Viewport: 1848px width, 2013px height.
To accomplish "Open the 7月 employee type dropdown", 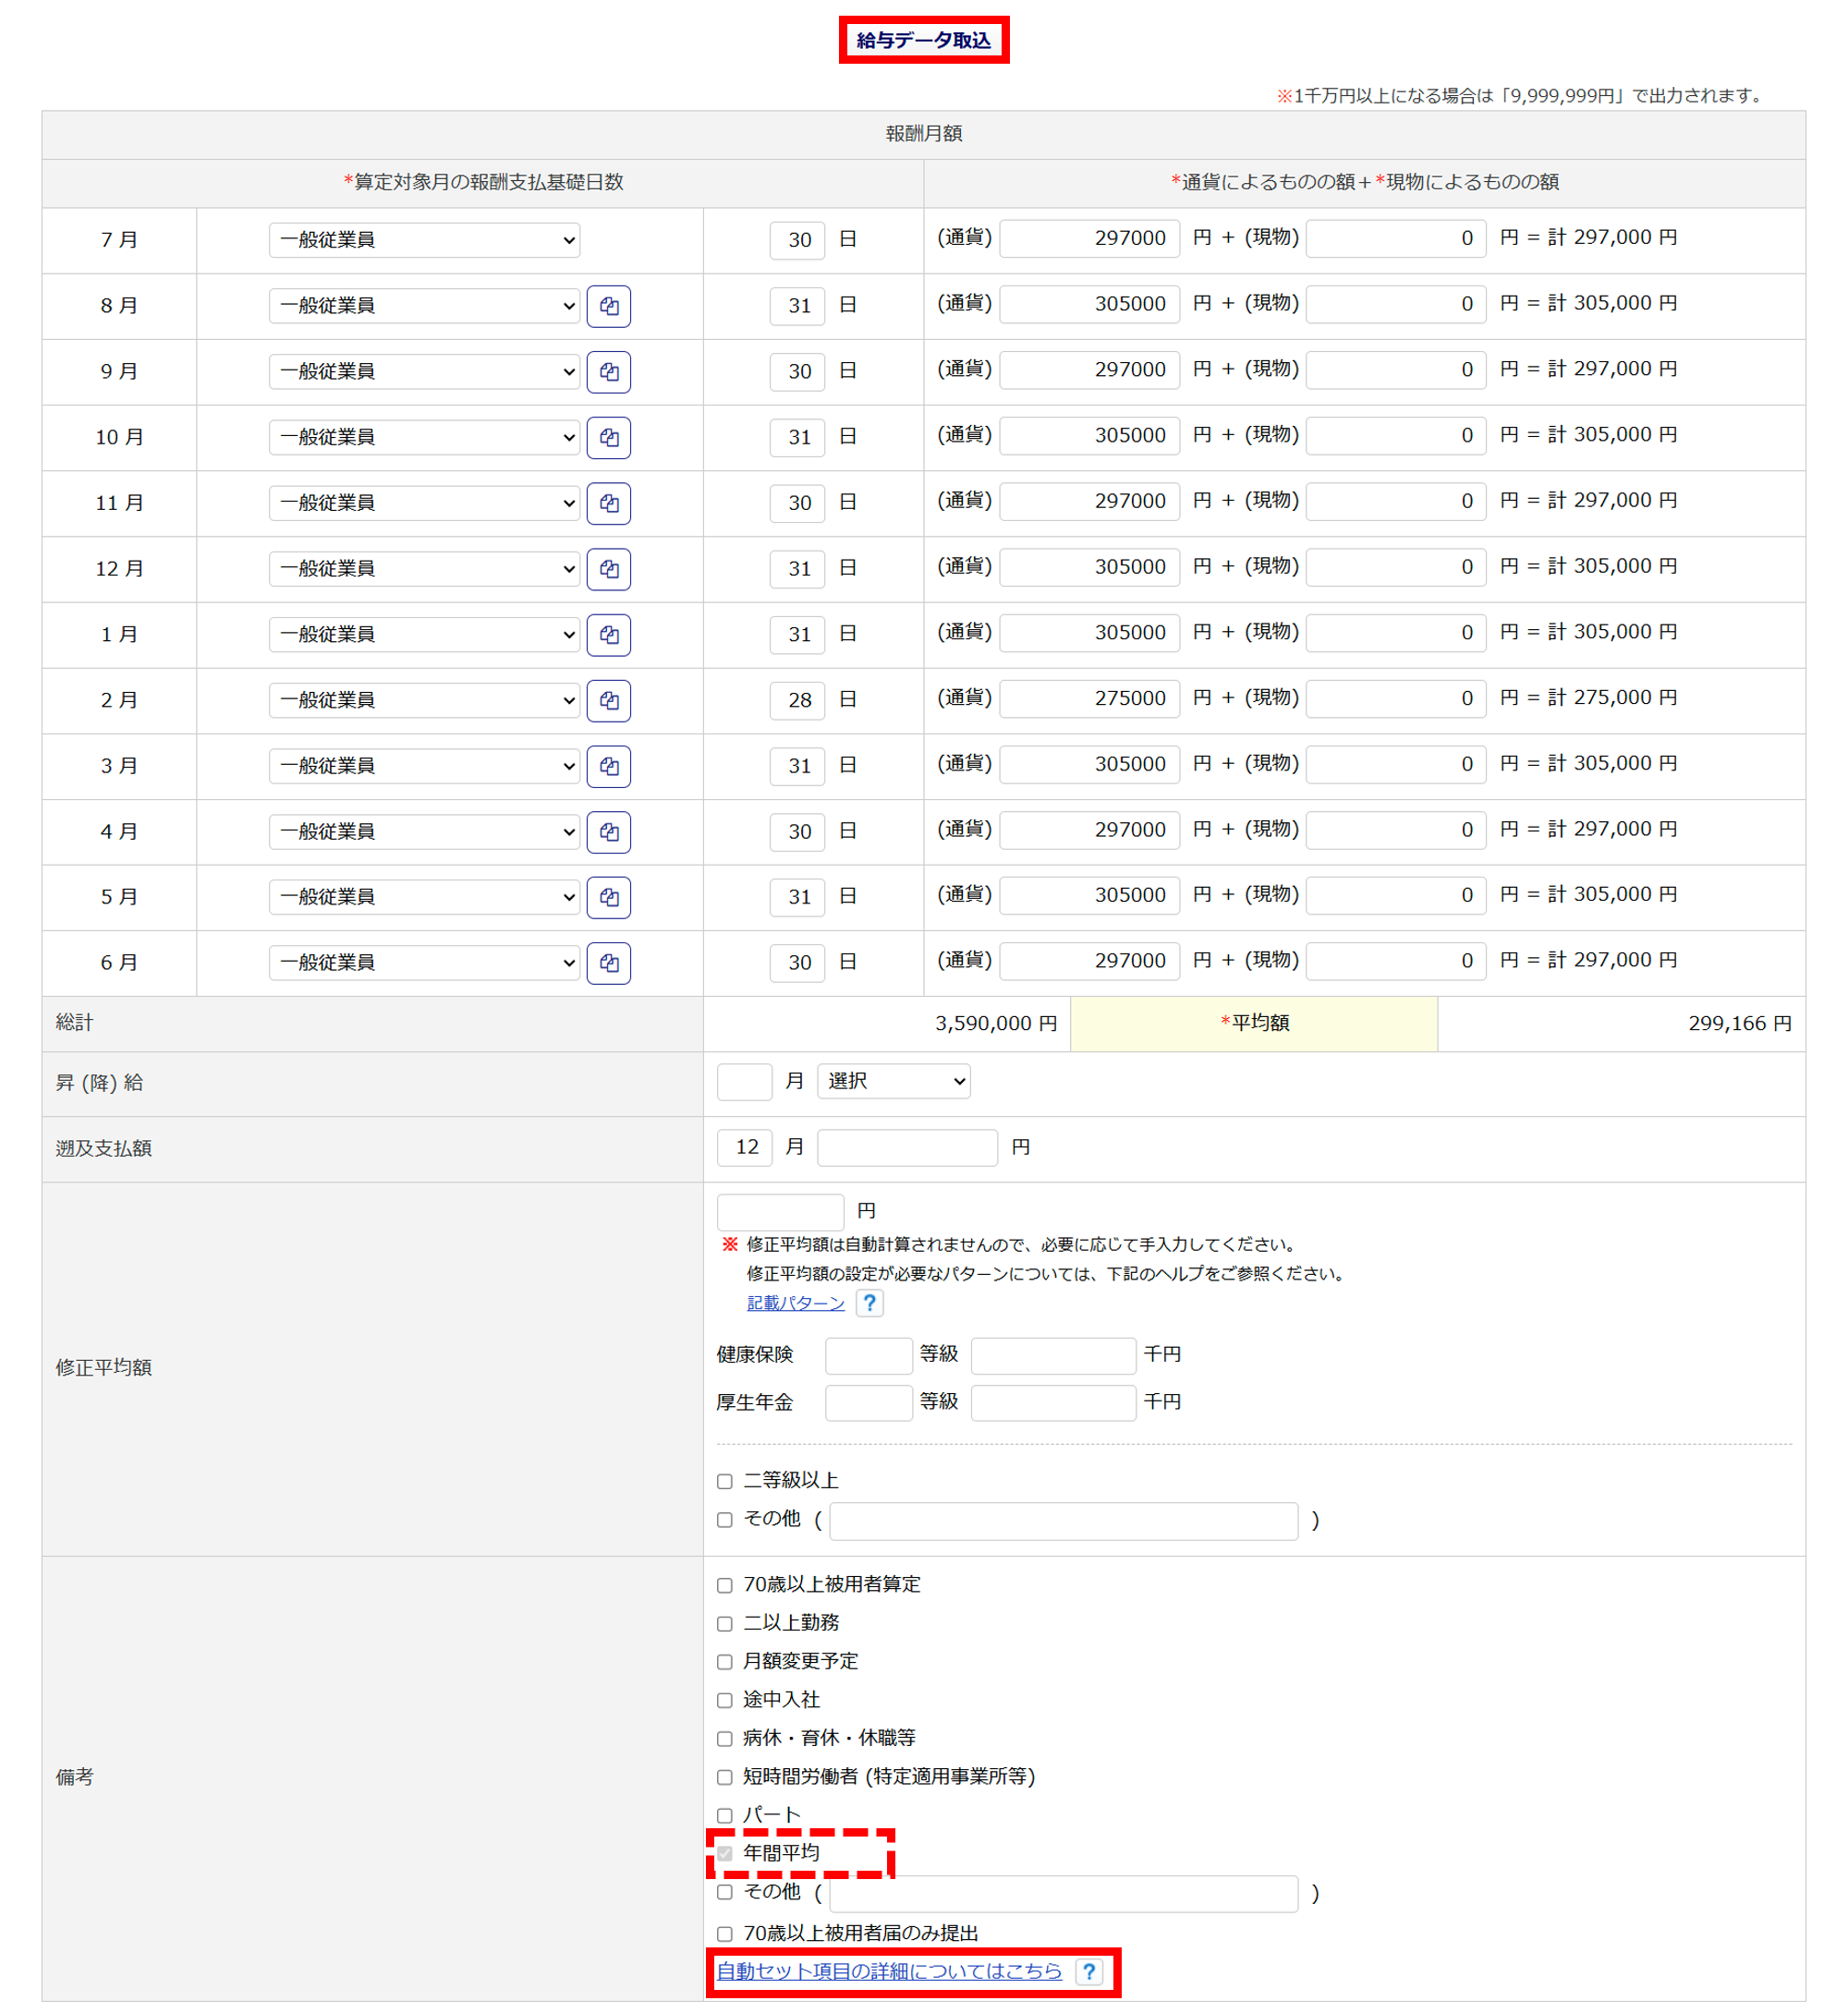I will [x=424, y=240].
